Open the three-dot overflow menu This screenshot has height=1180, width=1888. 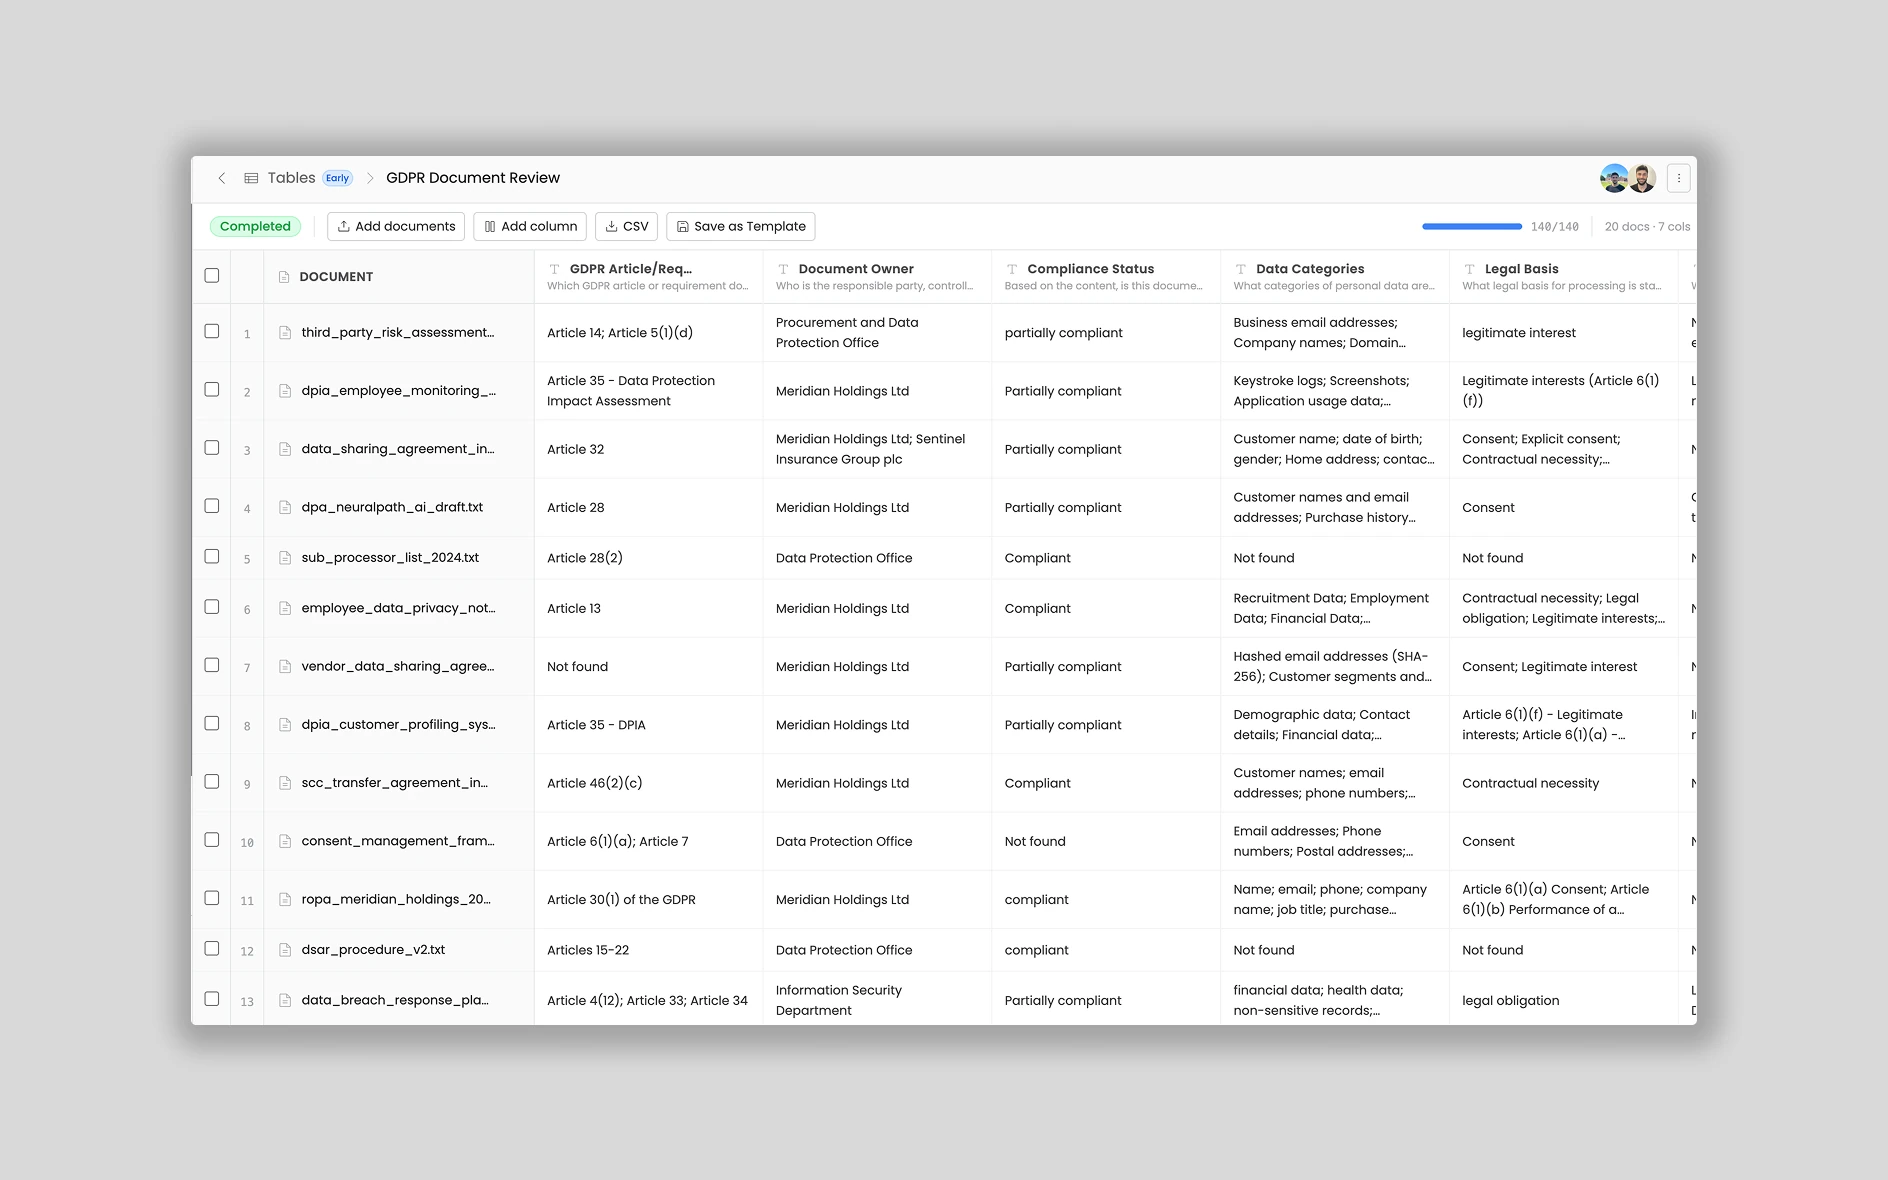[x=1678, y=177]
